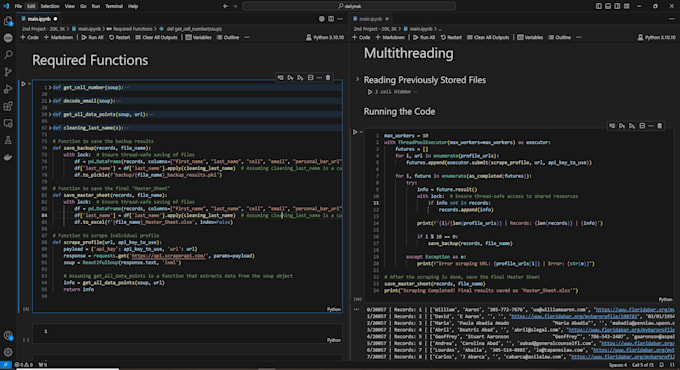The image size is (680, 370).
Task: Toggle Outline in right notebook toolbar
Action: pyautogui.click(x=560, y=38)
